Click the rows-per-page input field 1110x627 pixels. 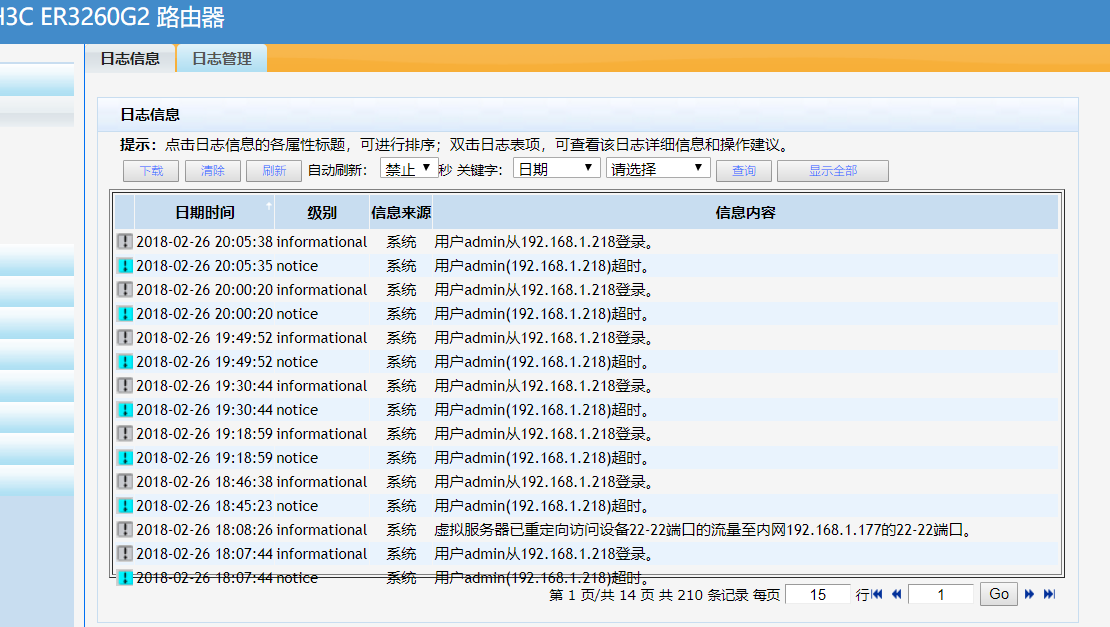pyautogui.click(x=817, y=594)
